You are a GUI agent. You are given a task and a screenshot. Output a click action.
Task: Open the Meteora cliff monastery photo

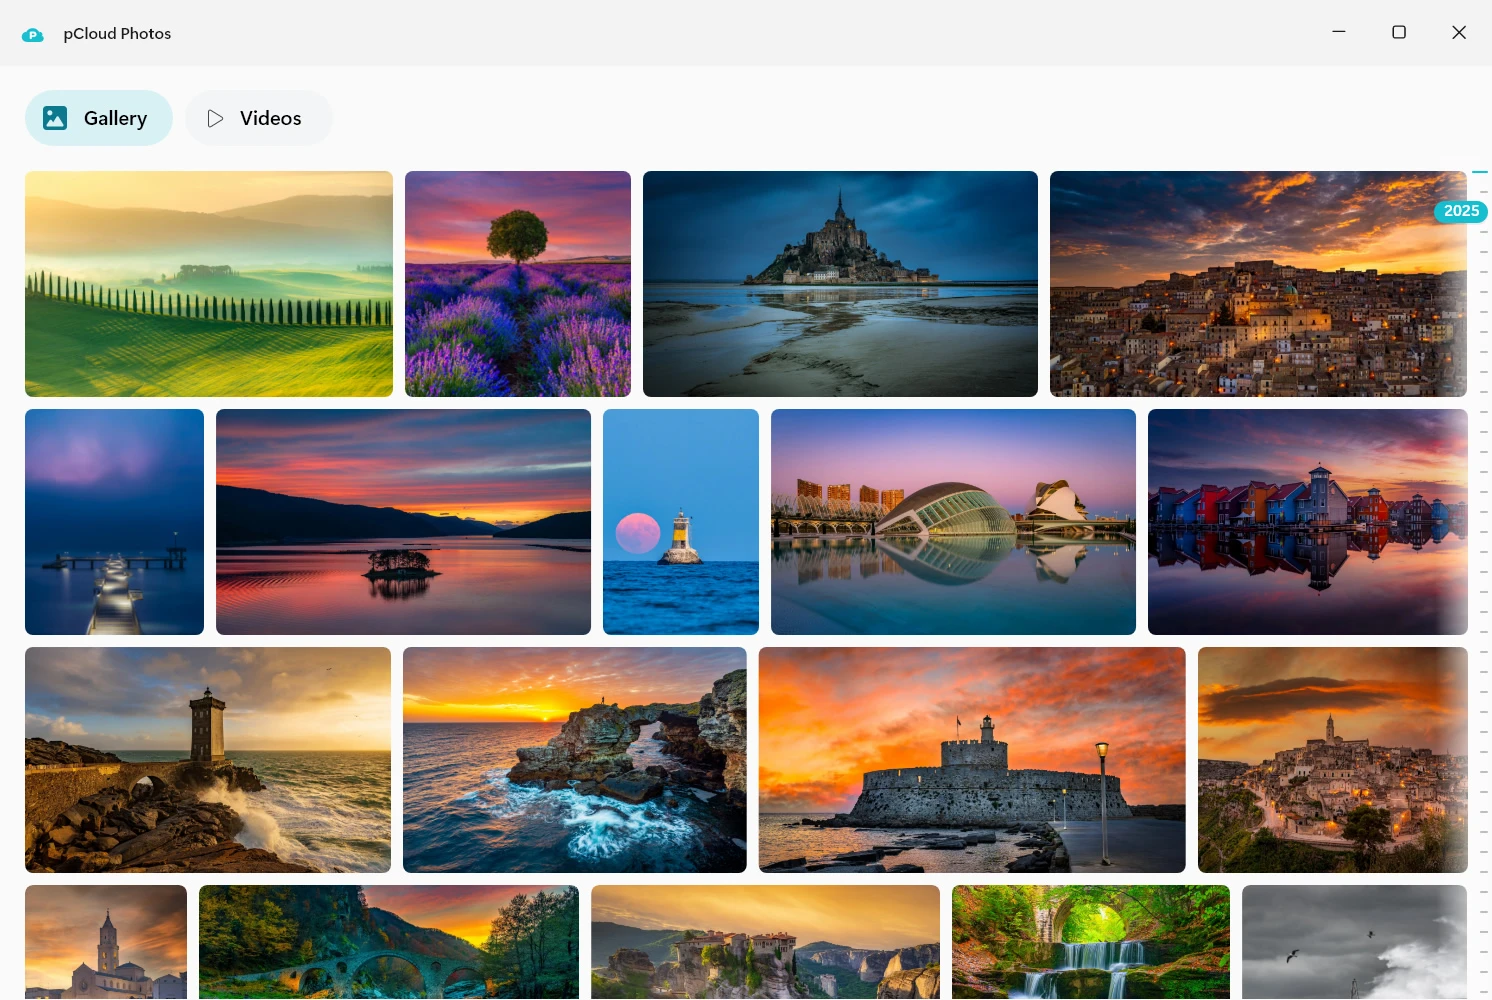pos(765,942)
